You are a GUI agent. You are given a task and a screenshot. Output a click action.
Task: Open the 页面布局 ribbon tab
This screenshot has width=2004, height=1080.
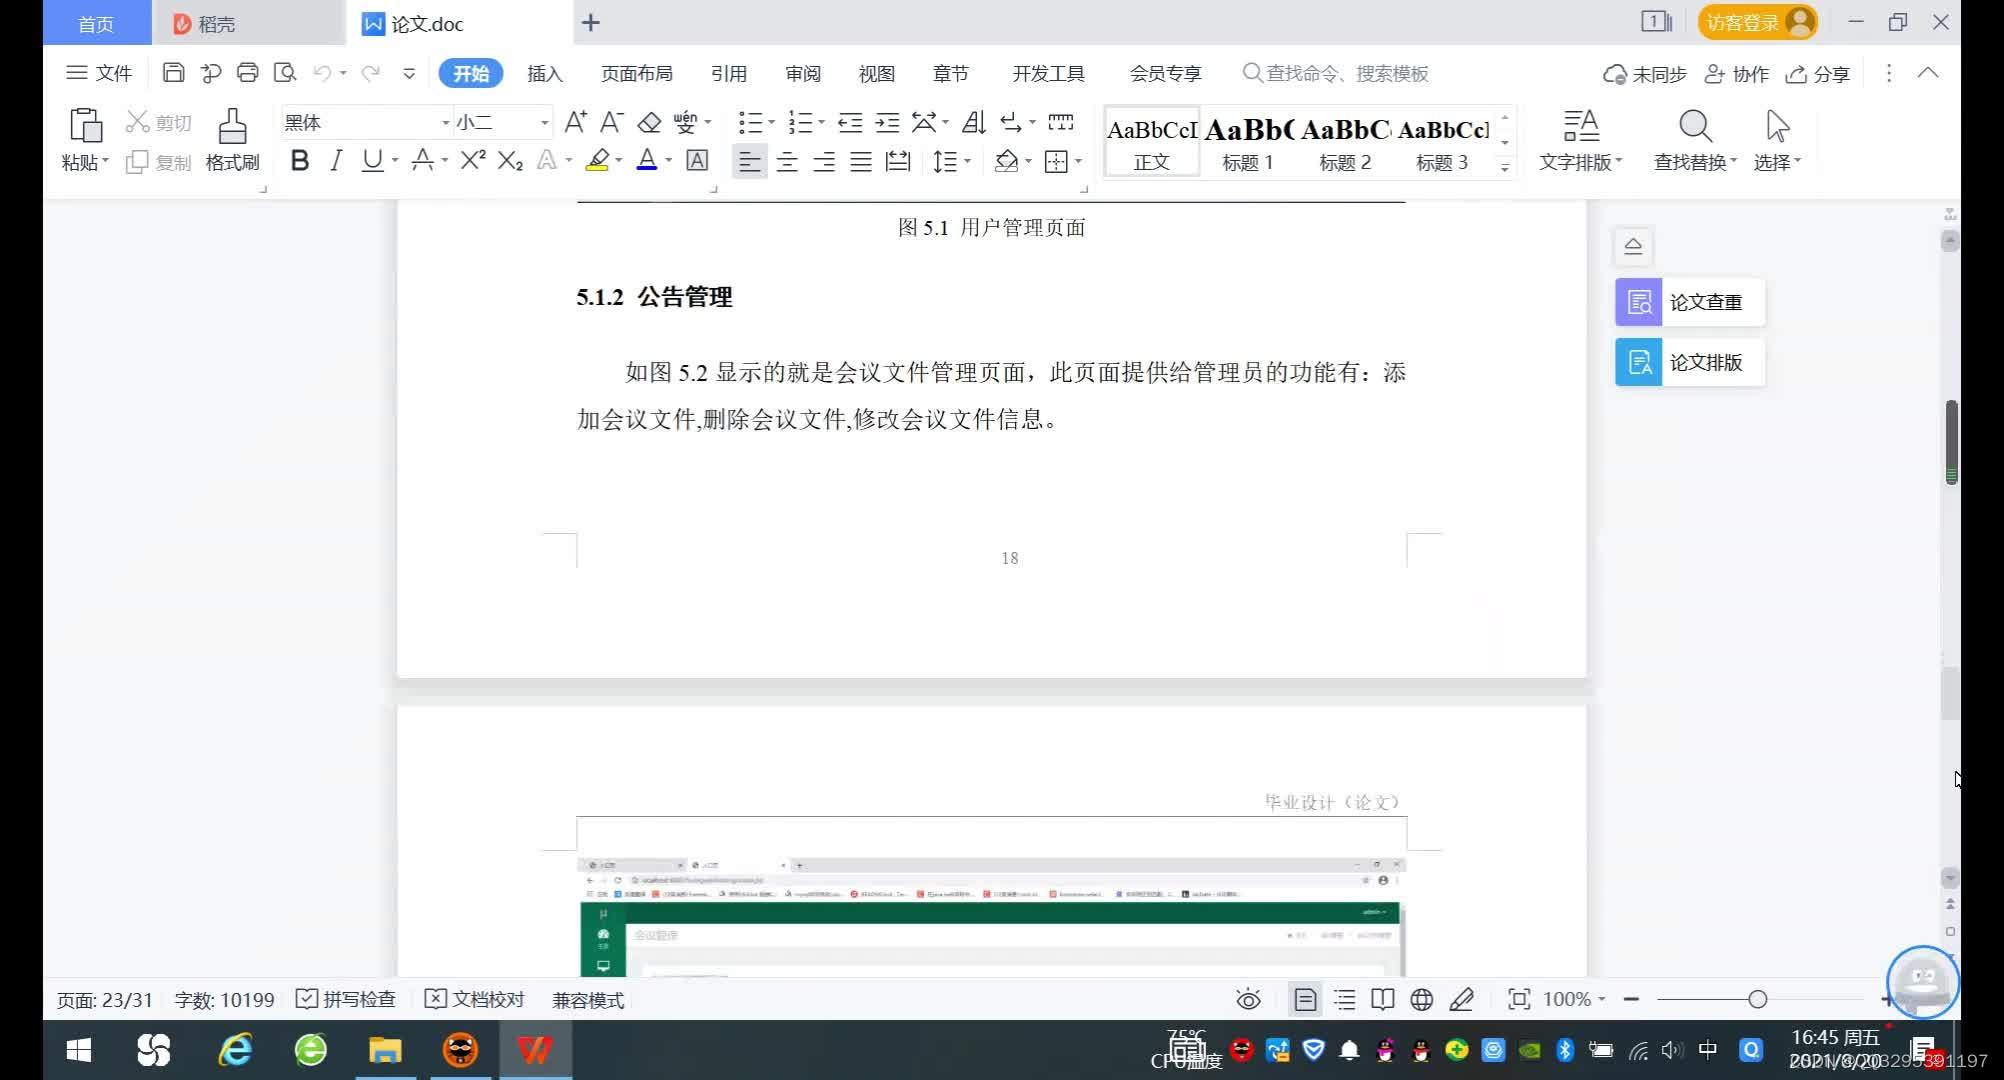[x=636, y=74]
